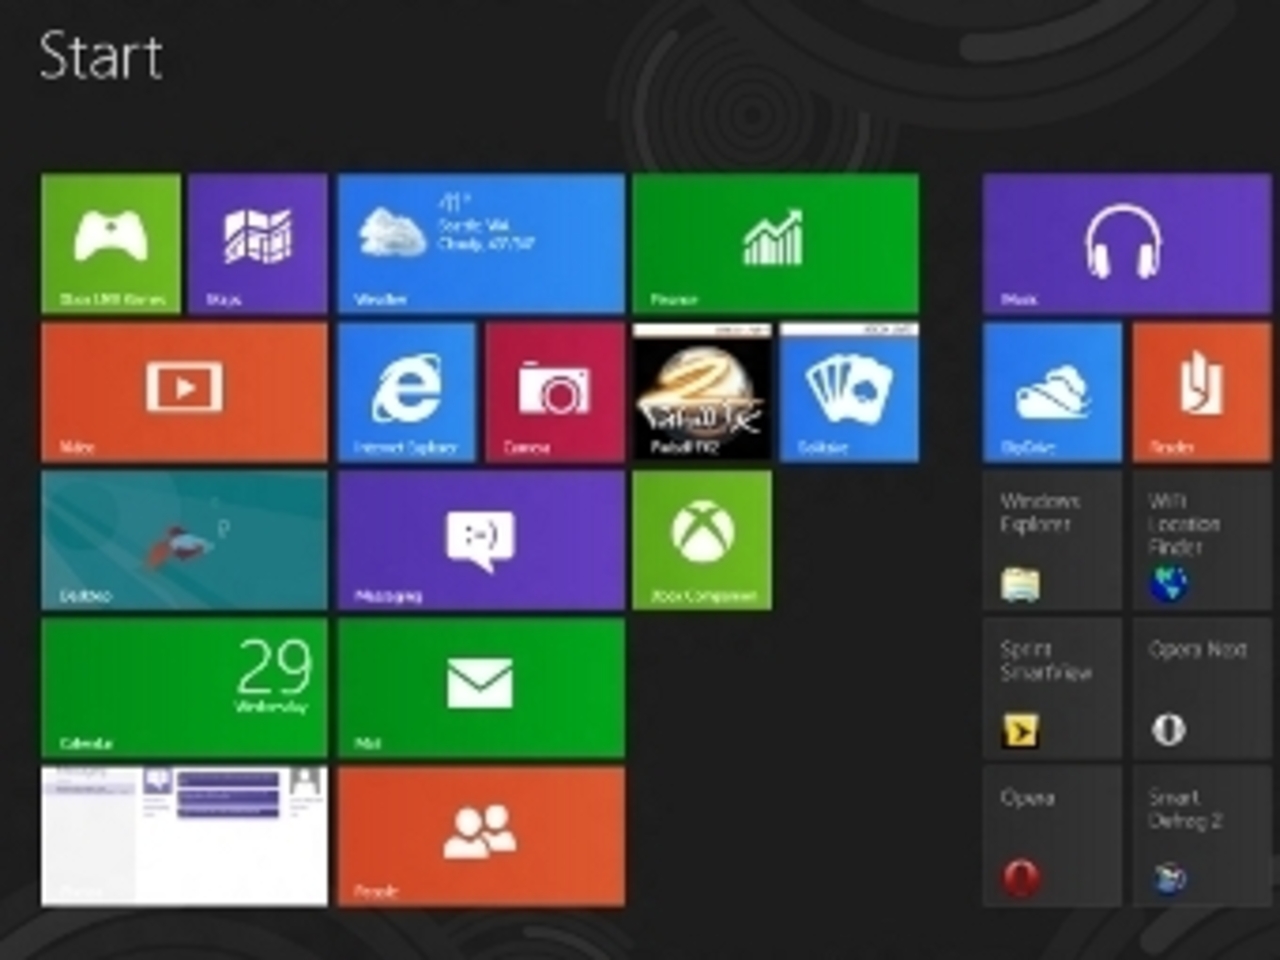The height and width of the screenshot is (960, 1280).
Task: Open the SkyDrive cloud tile
Action: [1052, 392]
